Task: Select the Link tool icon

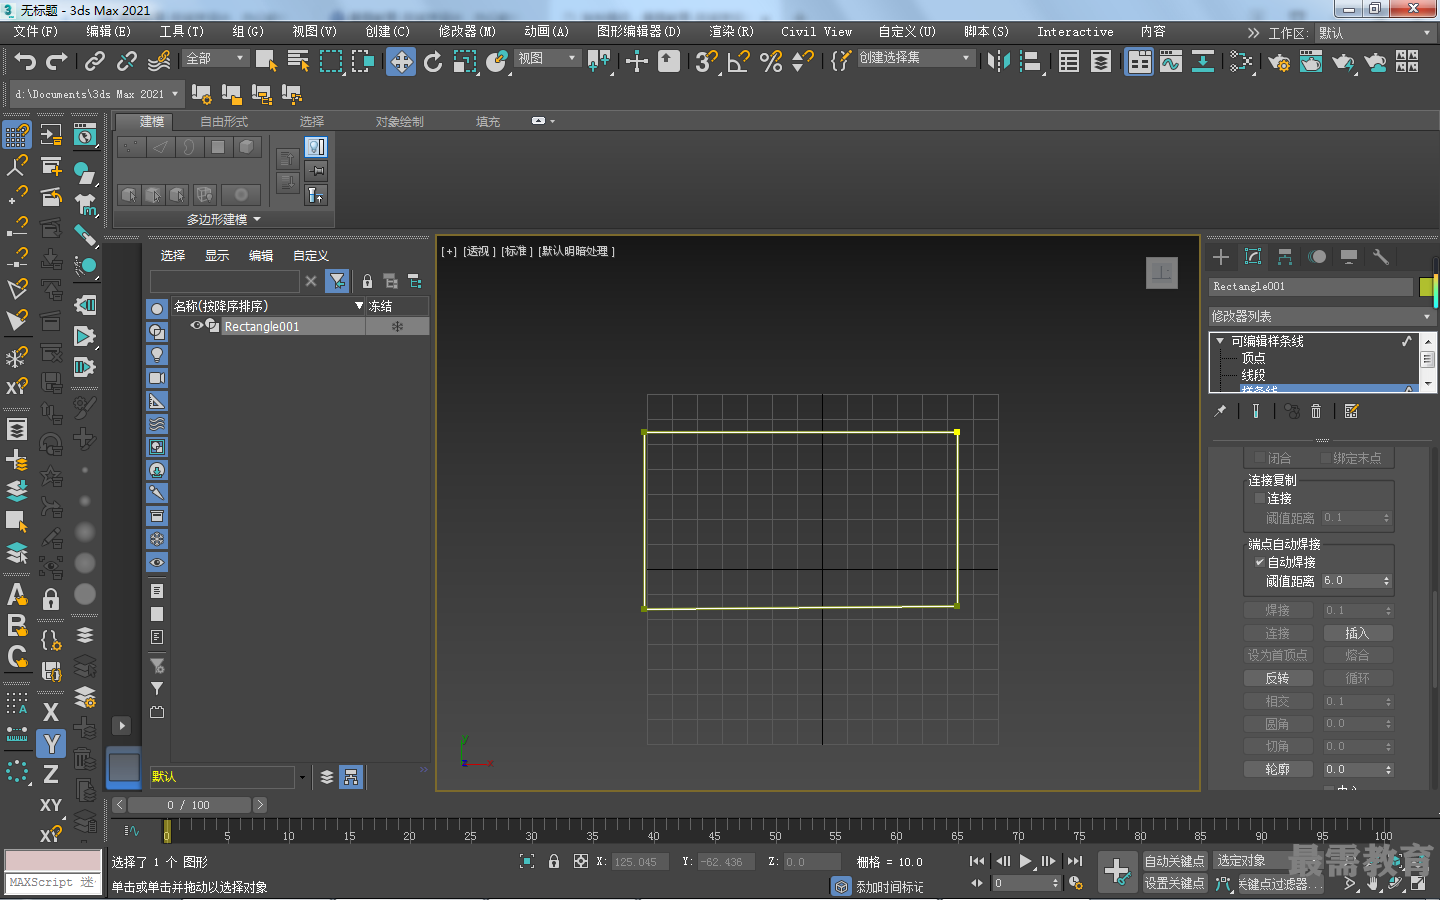Action: click(x=95, y=62)
